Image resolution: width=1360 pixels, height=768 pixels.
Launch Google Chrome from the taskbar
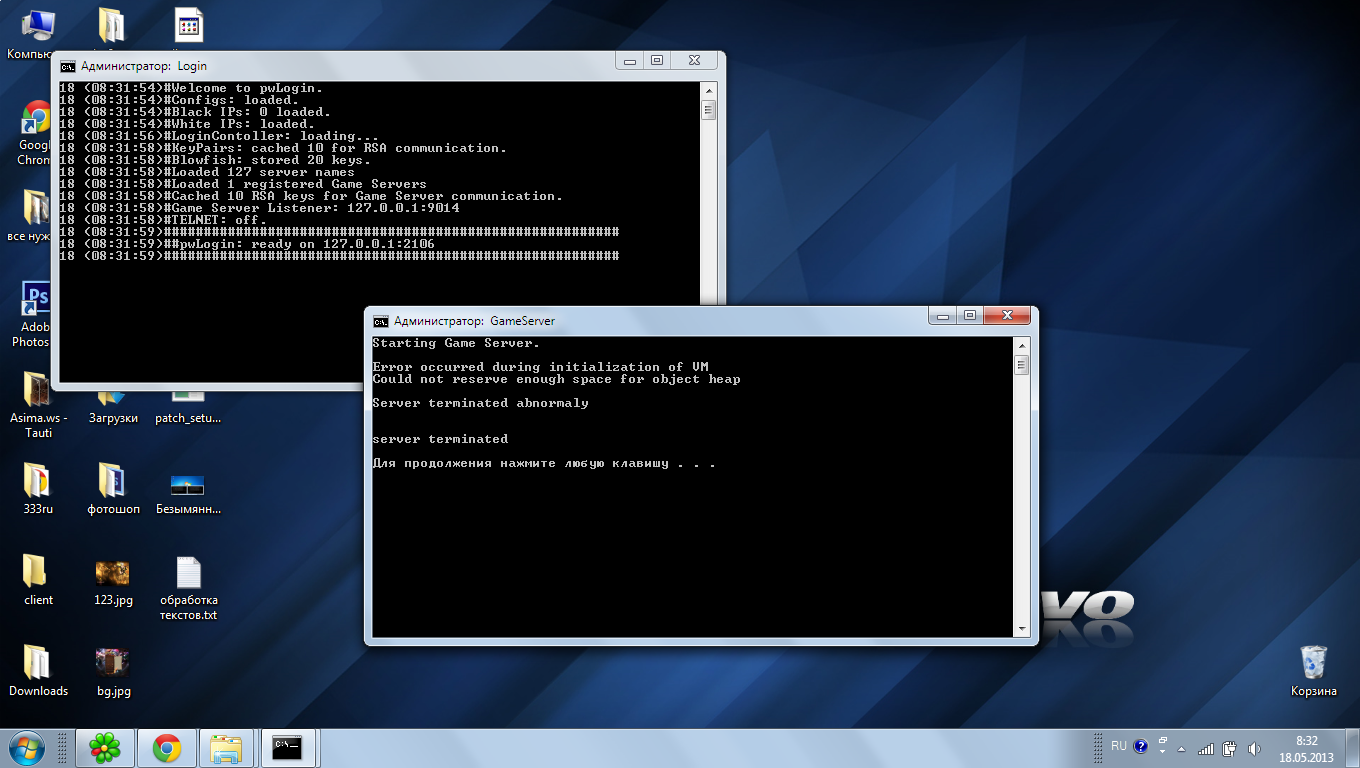coord(166,747)
